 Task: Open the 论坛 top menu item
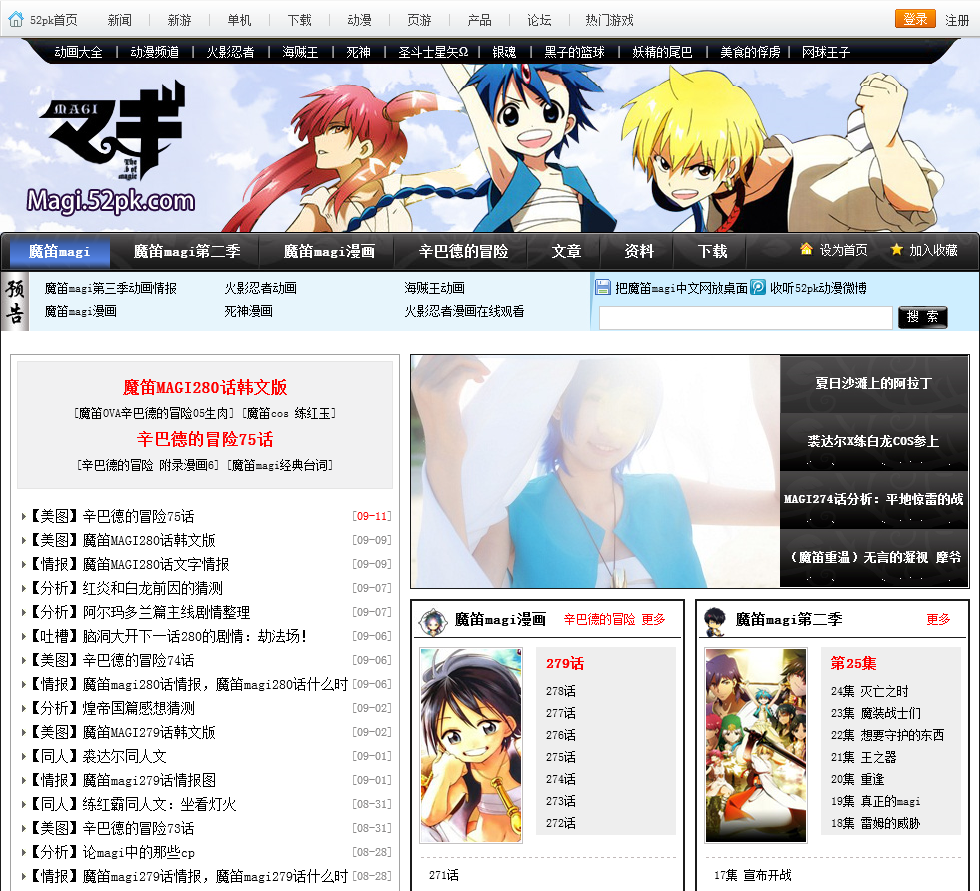pos(539,20)
